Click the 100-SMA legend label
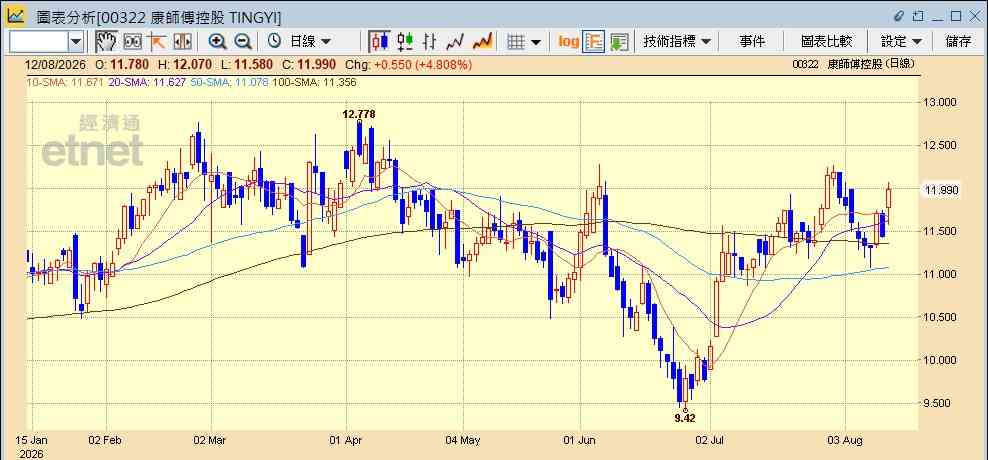The image size is (988, 460). (x=313, y=82)
